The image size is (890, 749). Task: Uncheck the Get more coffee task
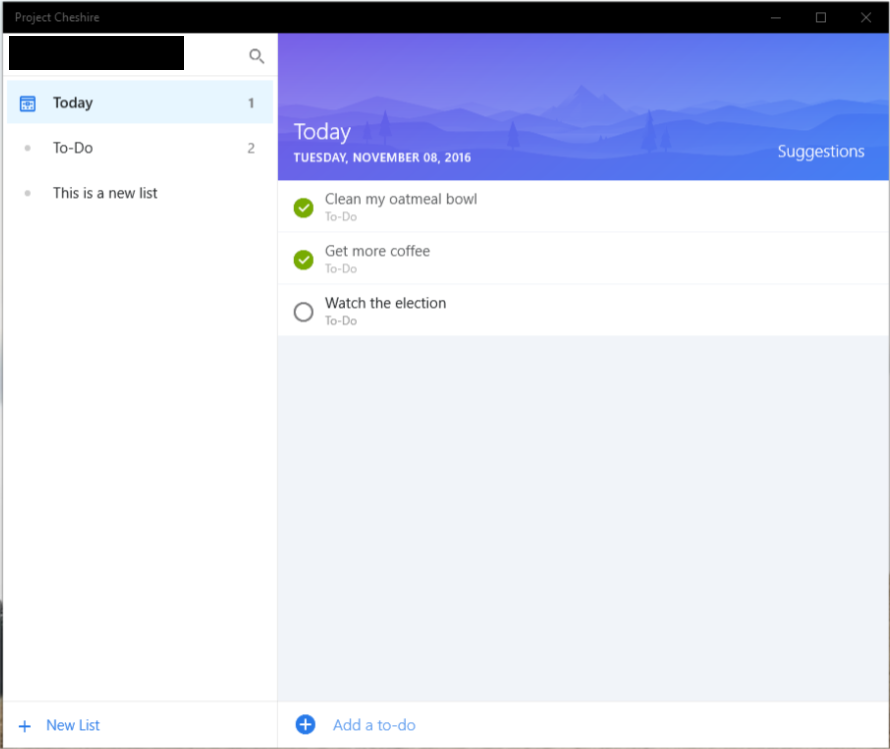[304, 260]
